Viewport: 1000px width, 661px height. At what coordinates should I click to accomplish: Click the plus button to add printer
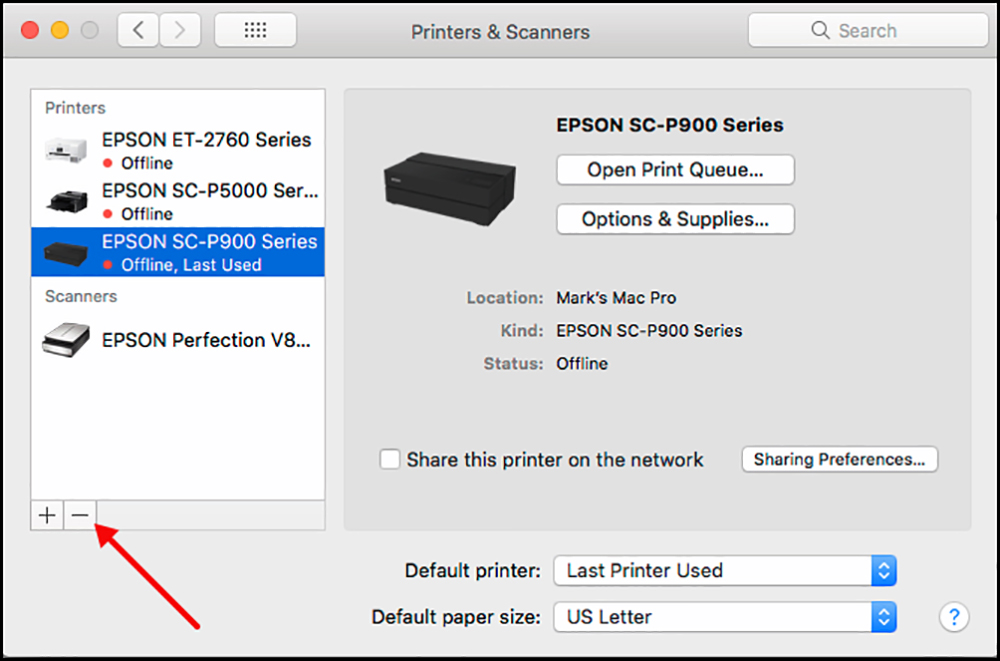tap(47, 515)
